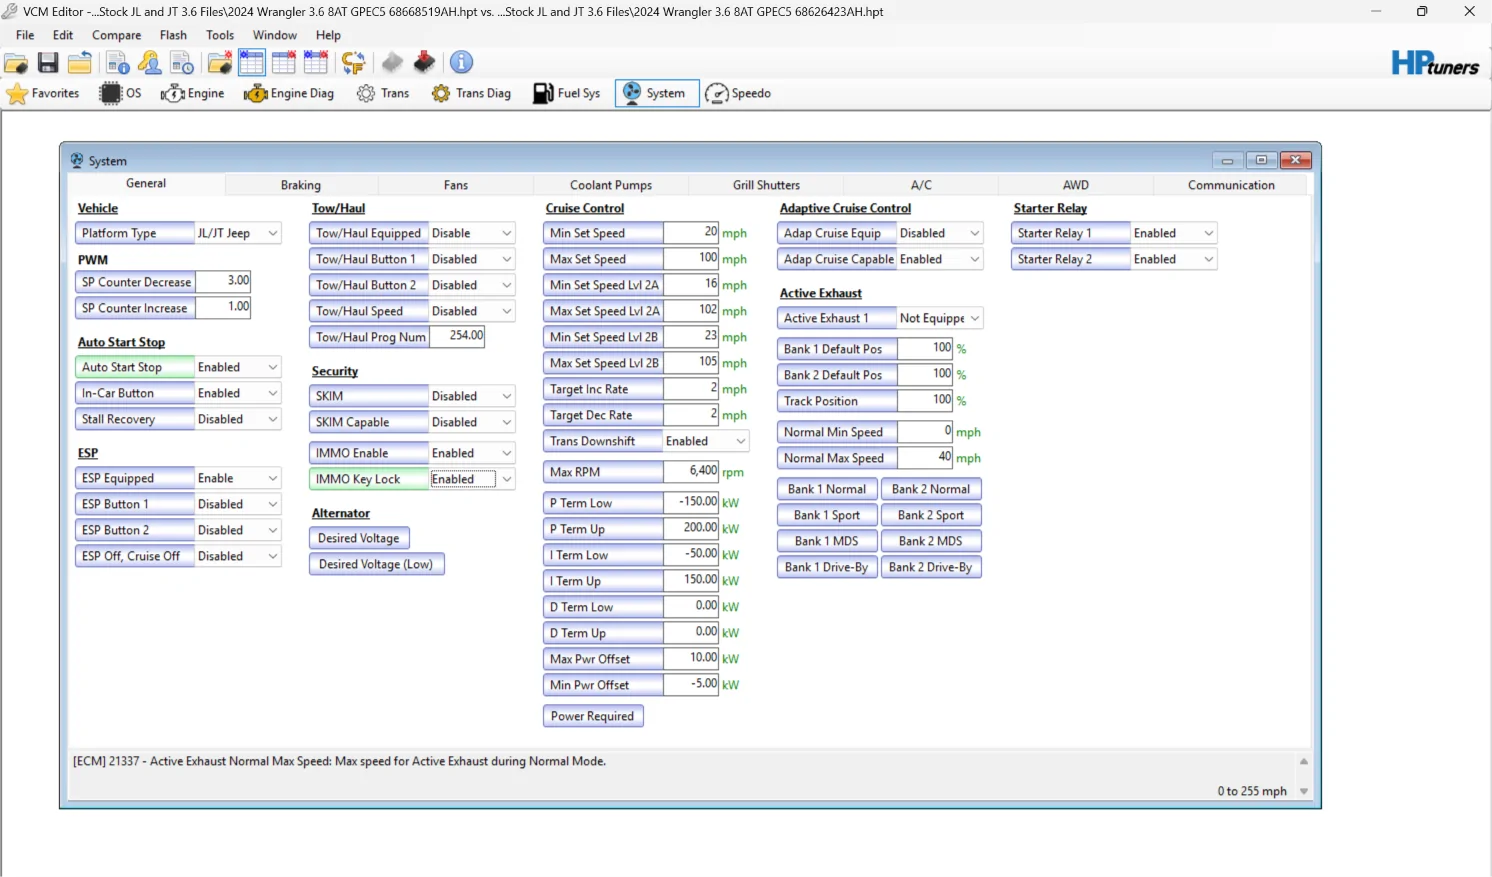Click the Max RPM value field
The image size is (1492, 877).
coord(691,472)
